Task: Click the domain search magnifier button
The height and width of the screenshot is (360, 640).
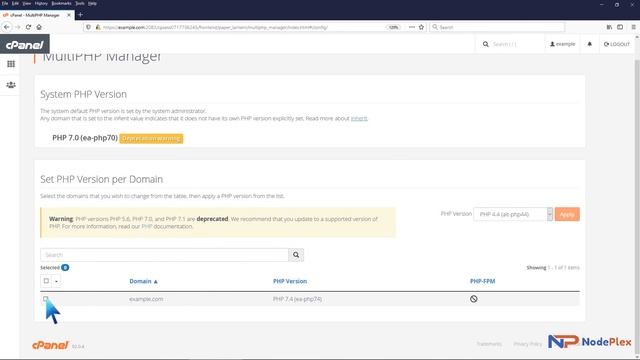Action: 296,255
